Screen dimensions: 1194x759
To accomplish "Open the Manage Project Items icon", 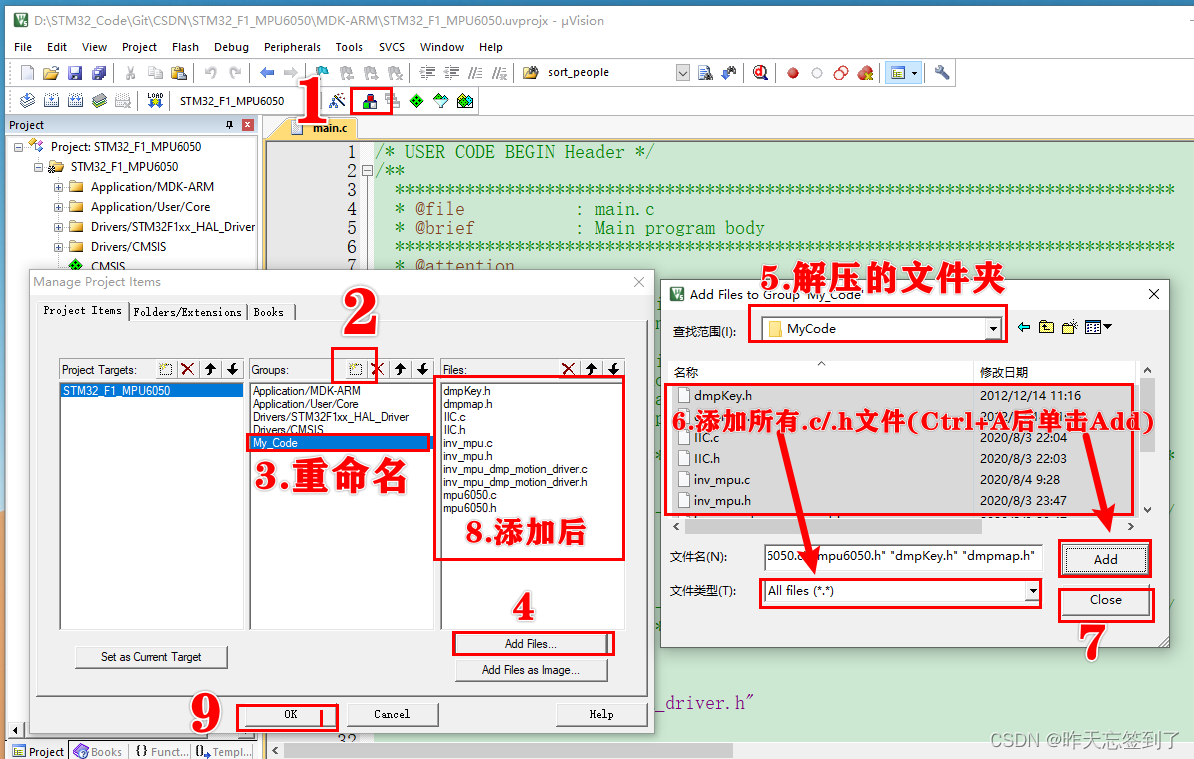I will click(x=370, y=100).
